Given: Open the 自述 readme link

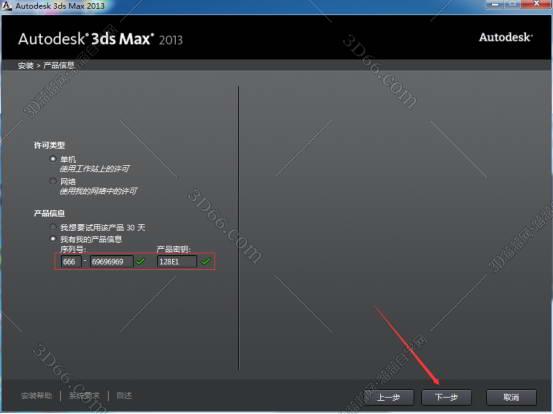Looking at the screenshot, I should 124,396.
